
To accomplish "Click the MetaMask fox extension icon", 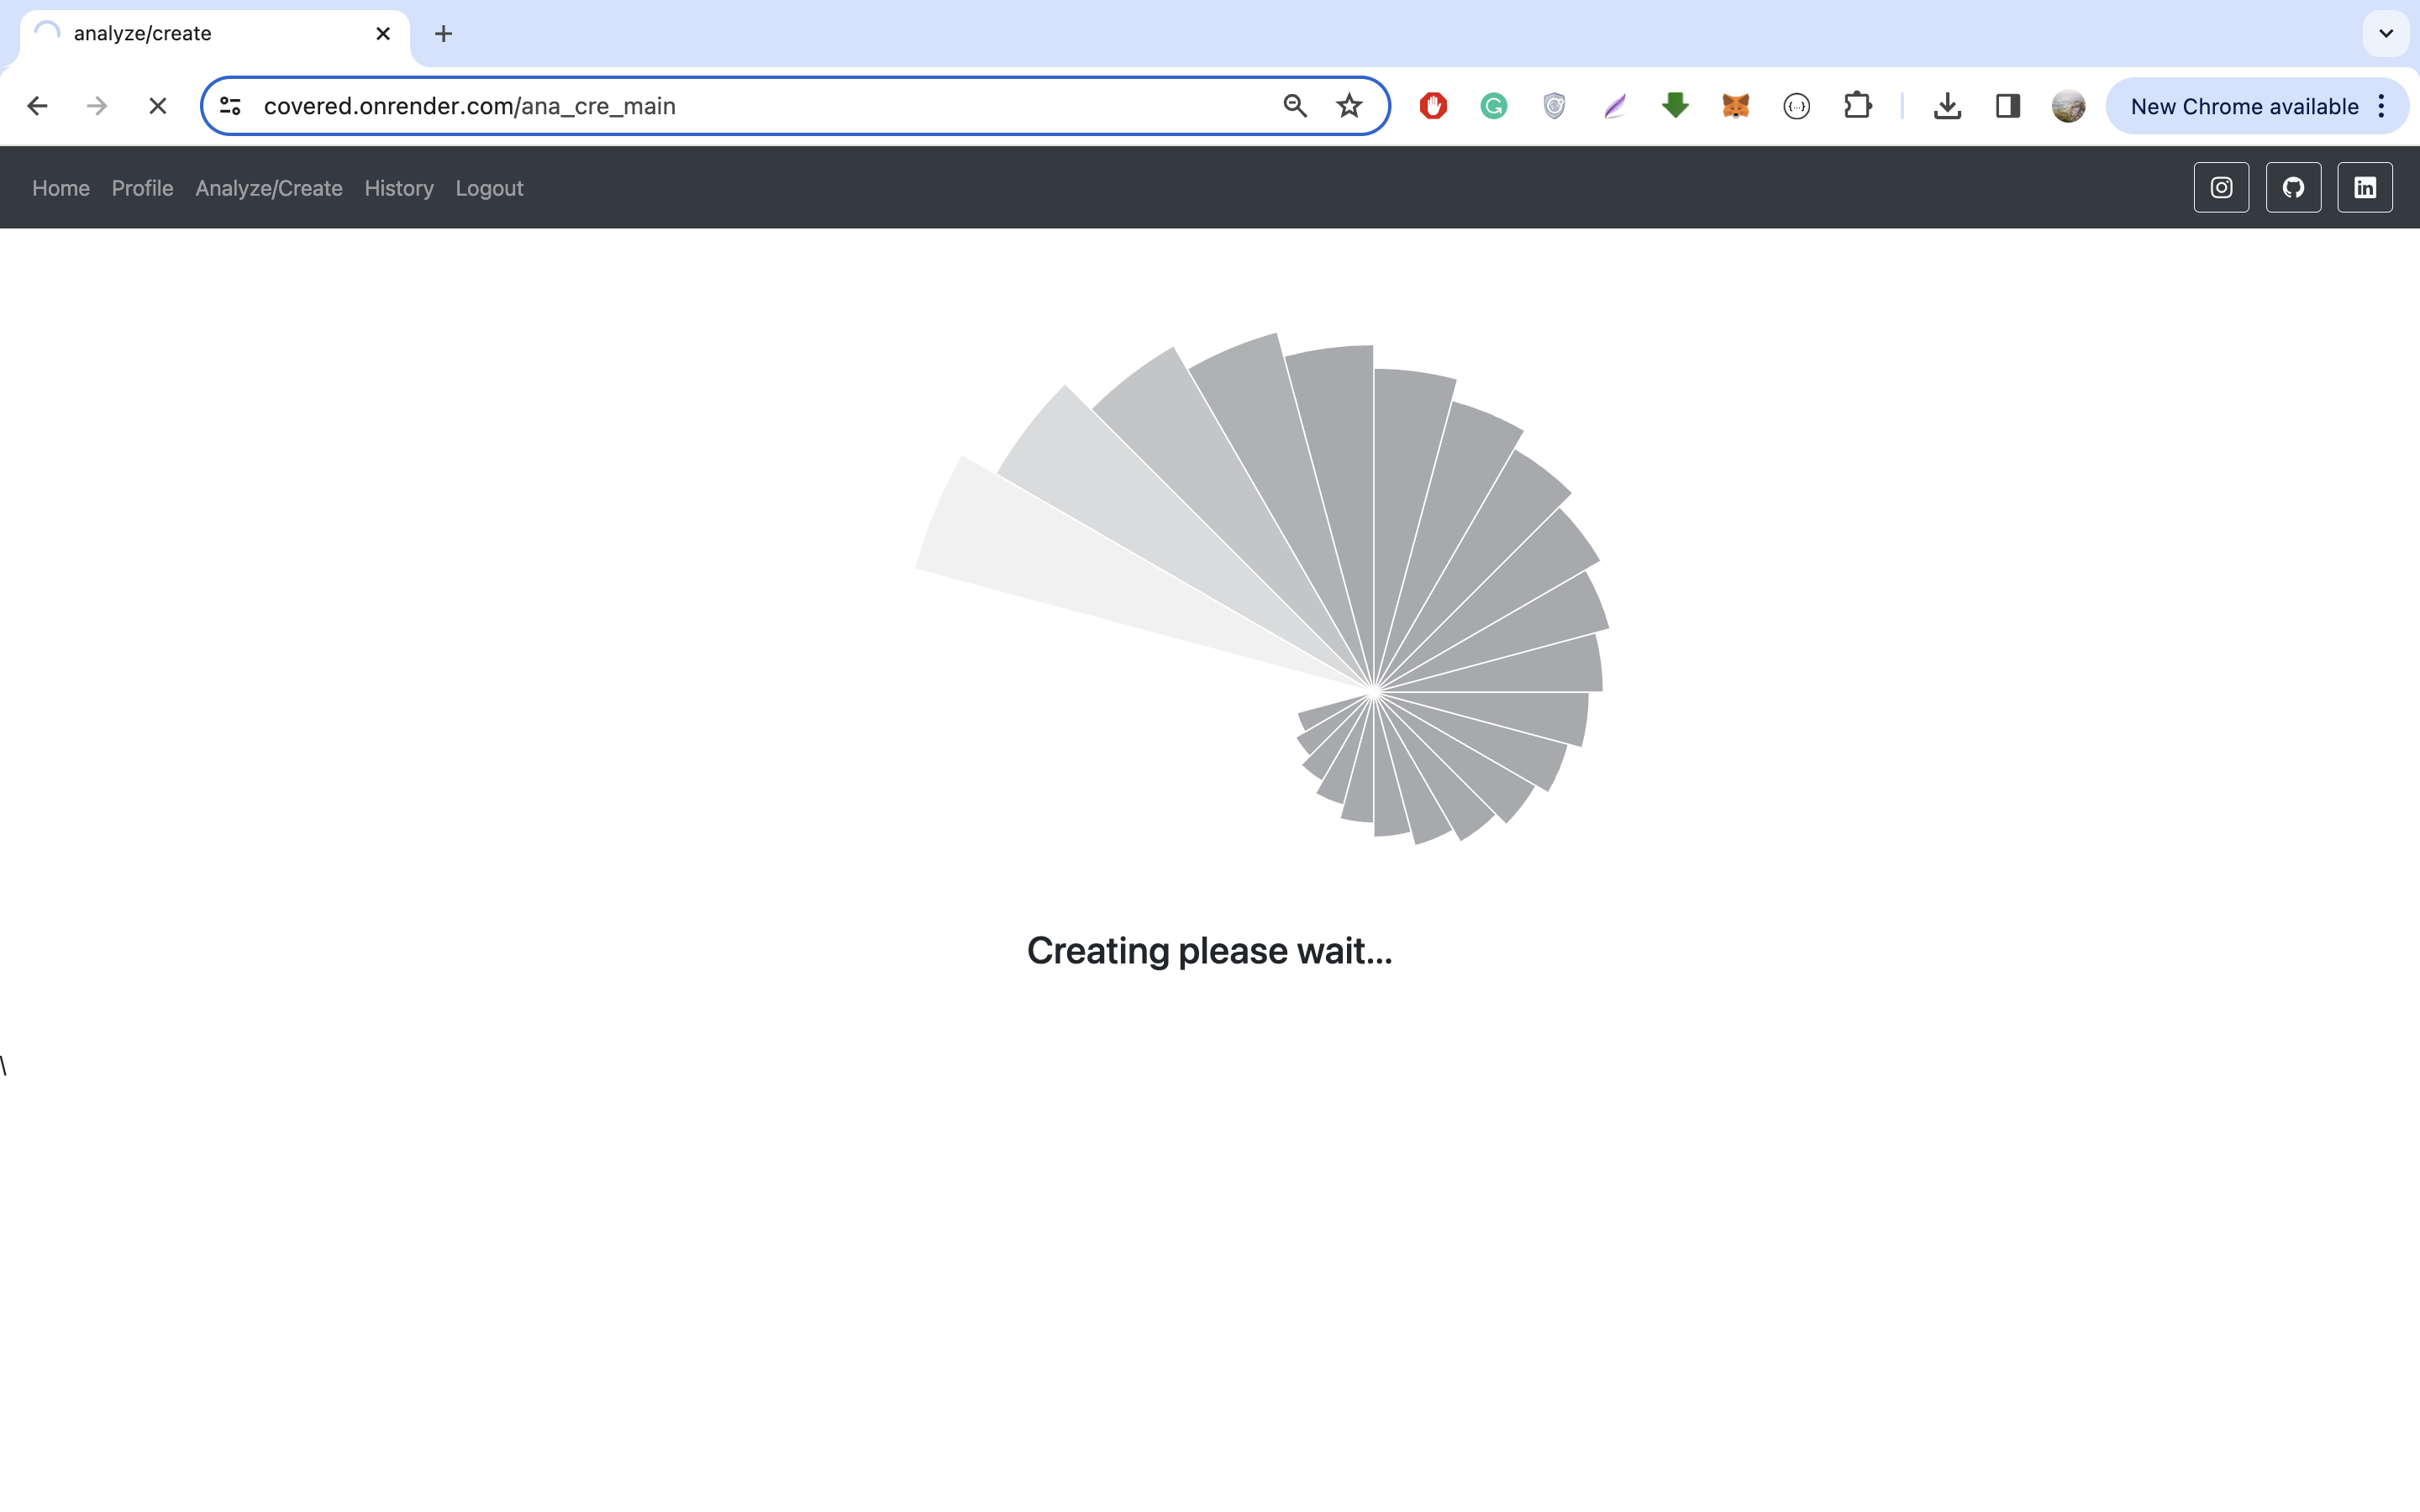I will (1736, 106).
